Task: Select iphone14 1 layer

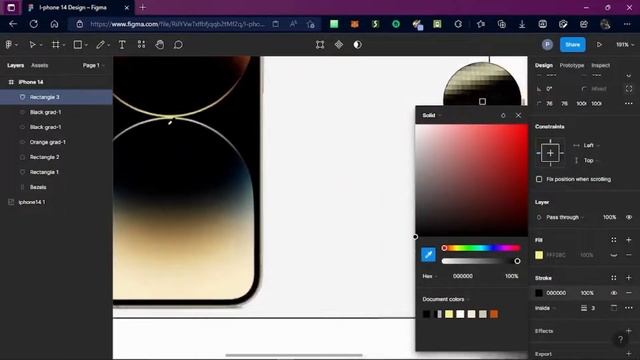Action: pos(56,202)
